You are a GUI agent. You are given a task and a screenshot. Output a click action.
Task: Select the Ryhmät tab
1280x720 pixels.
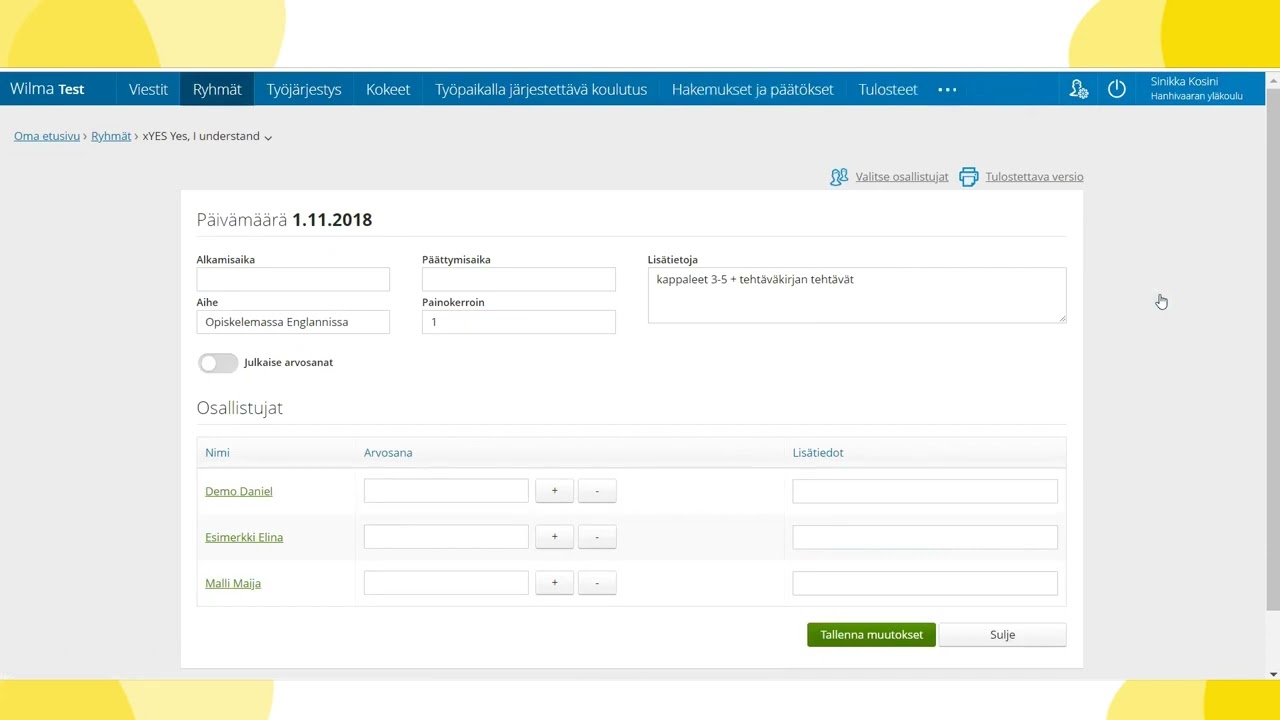217,89
